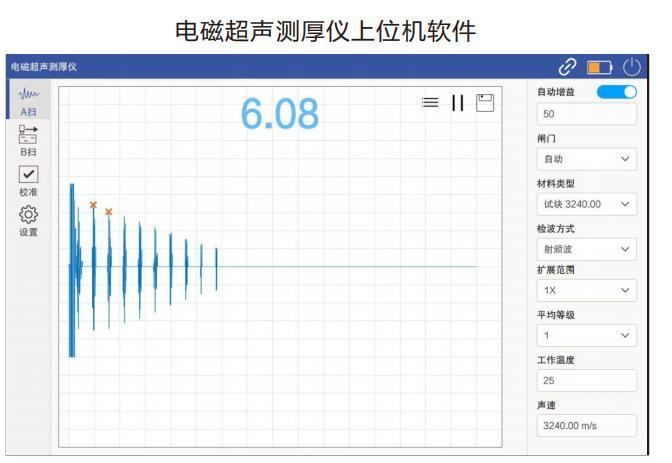Screen dimensions: 672x463
Task: Click the gain value field showing 50
Action: coord(586,114)
